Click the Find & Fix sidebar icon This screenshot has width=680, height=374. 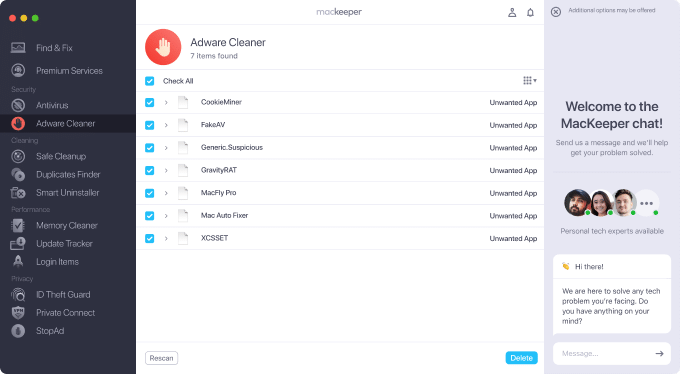[18, 48]
